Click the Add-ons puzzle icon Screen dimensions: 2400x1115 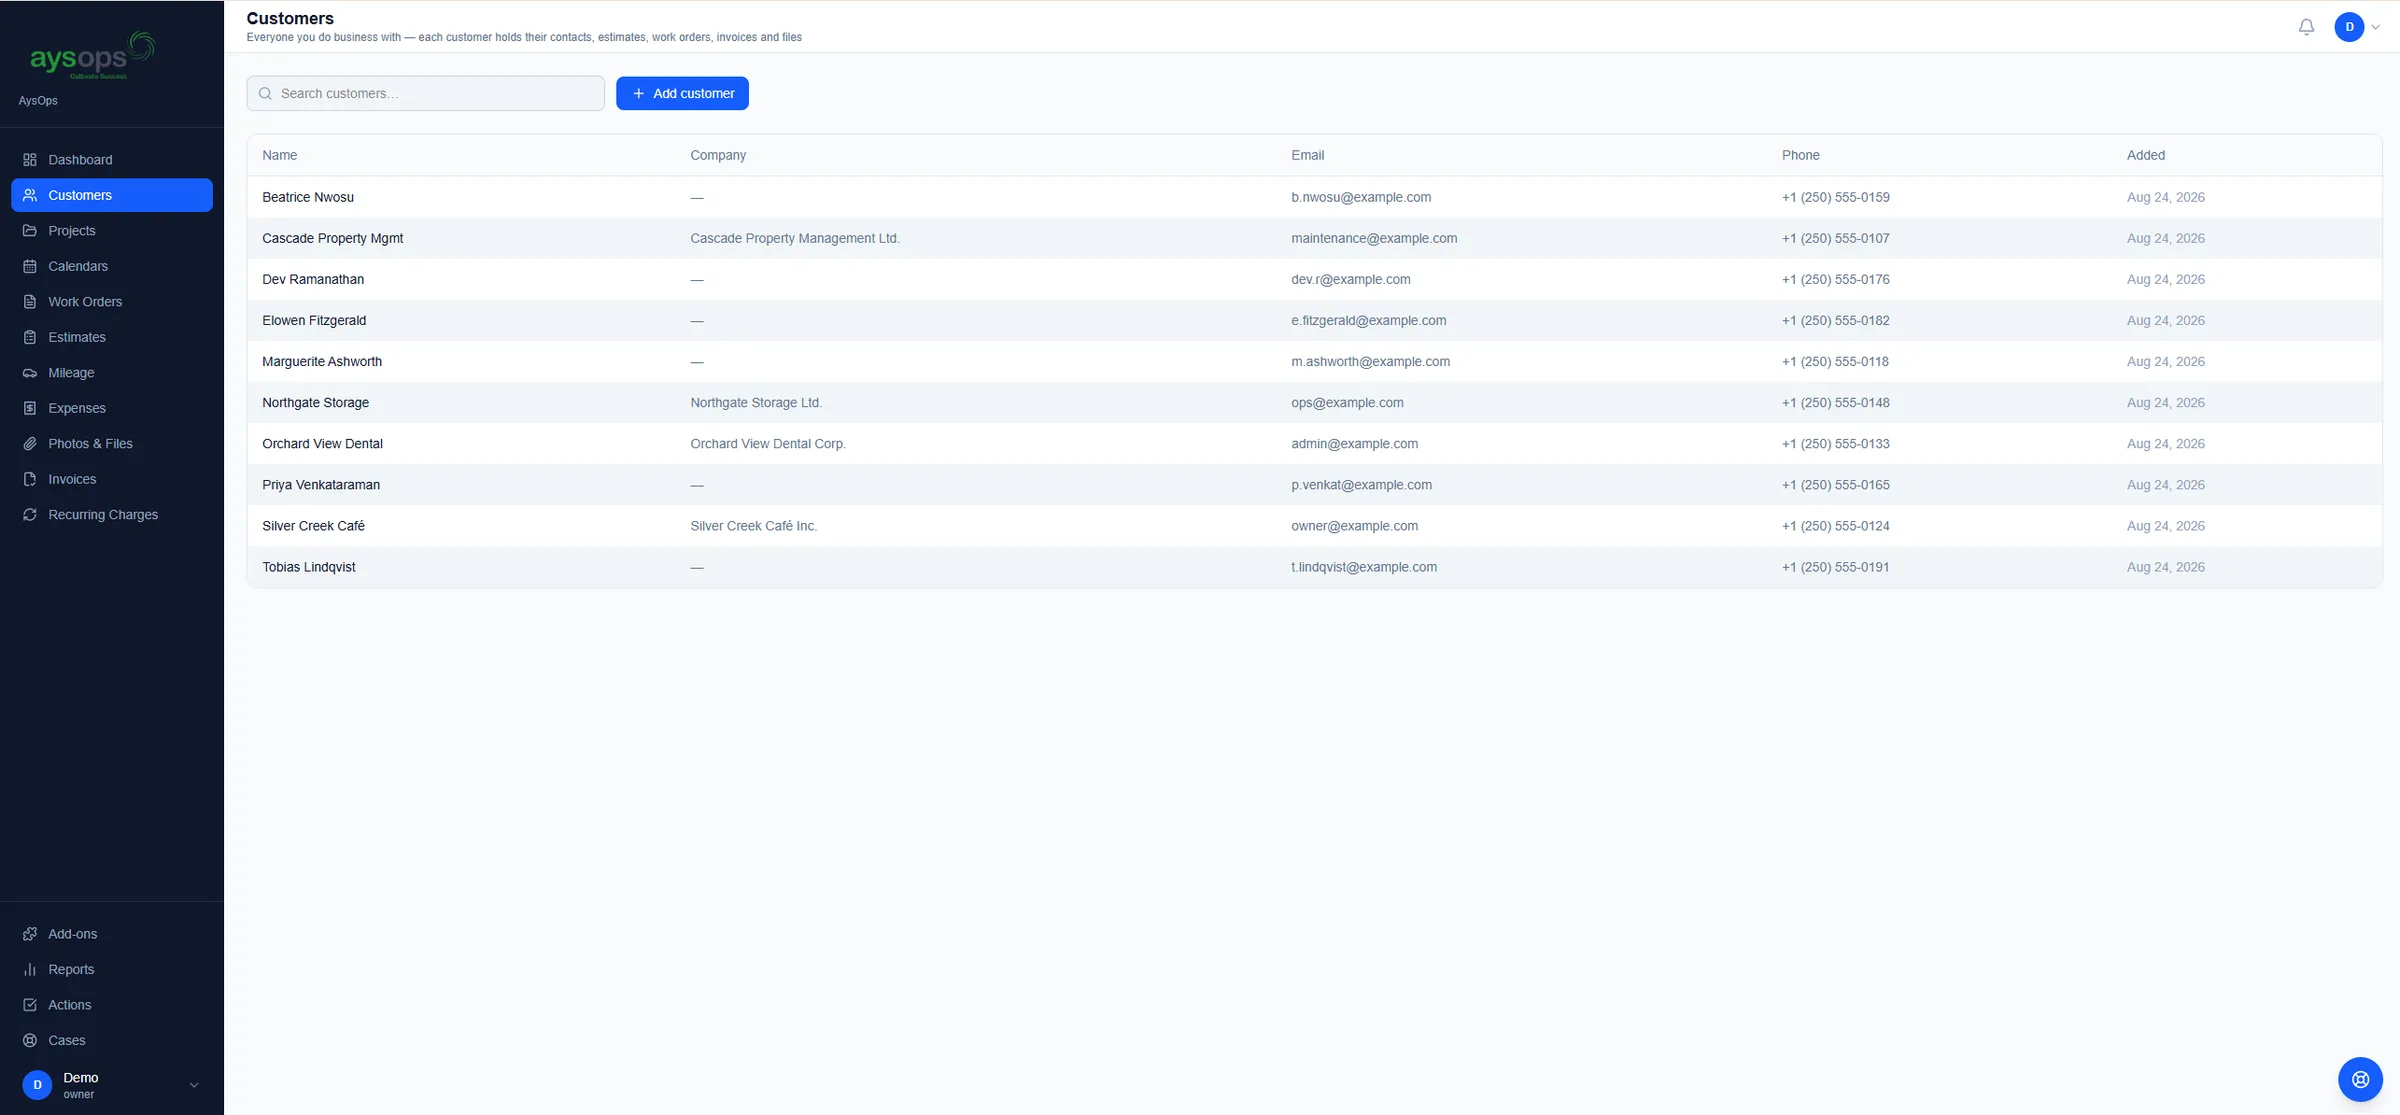30,934
